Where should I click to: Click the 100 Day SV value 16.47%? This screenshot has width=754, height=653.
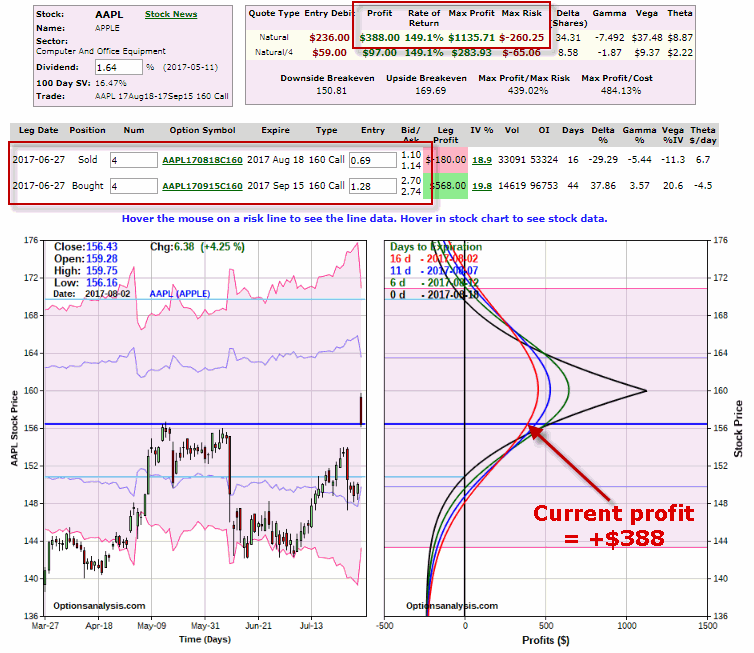point(111,83)
